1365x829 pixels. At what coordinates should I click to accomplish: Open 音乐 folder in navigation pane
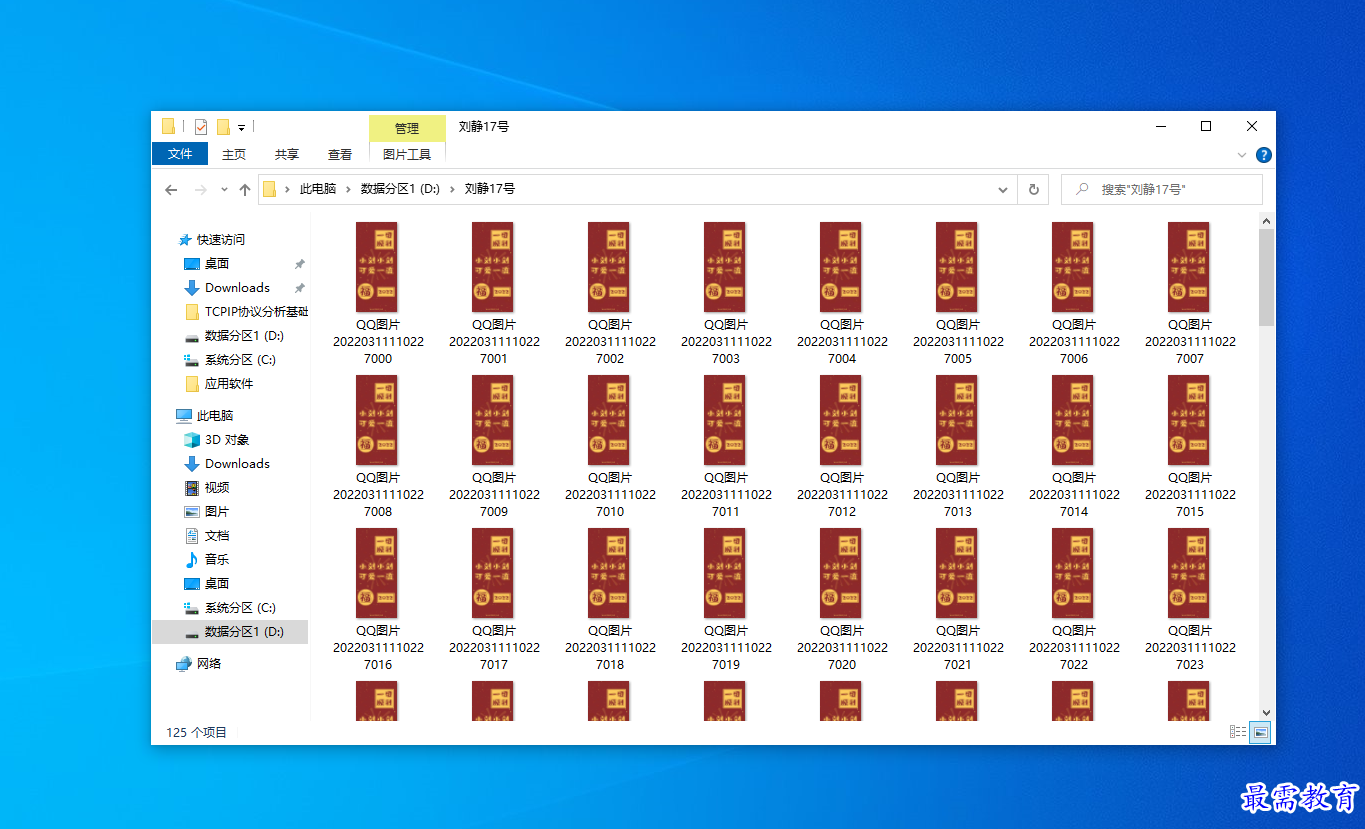pyautogui.click(x=217, y=560)
